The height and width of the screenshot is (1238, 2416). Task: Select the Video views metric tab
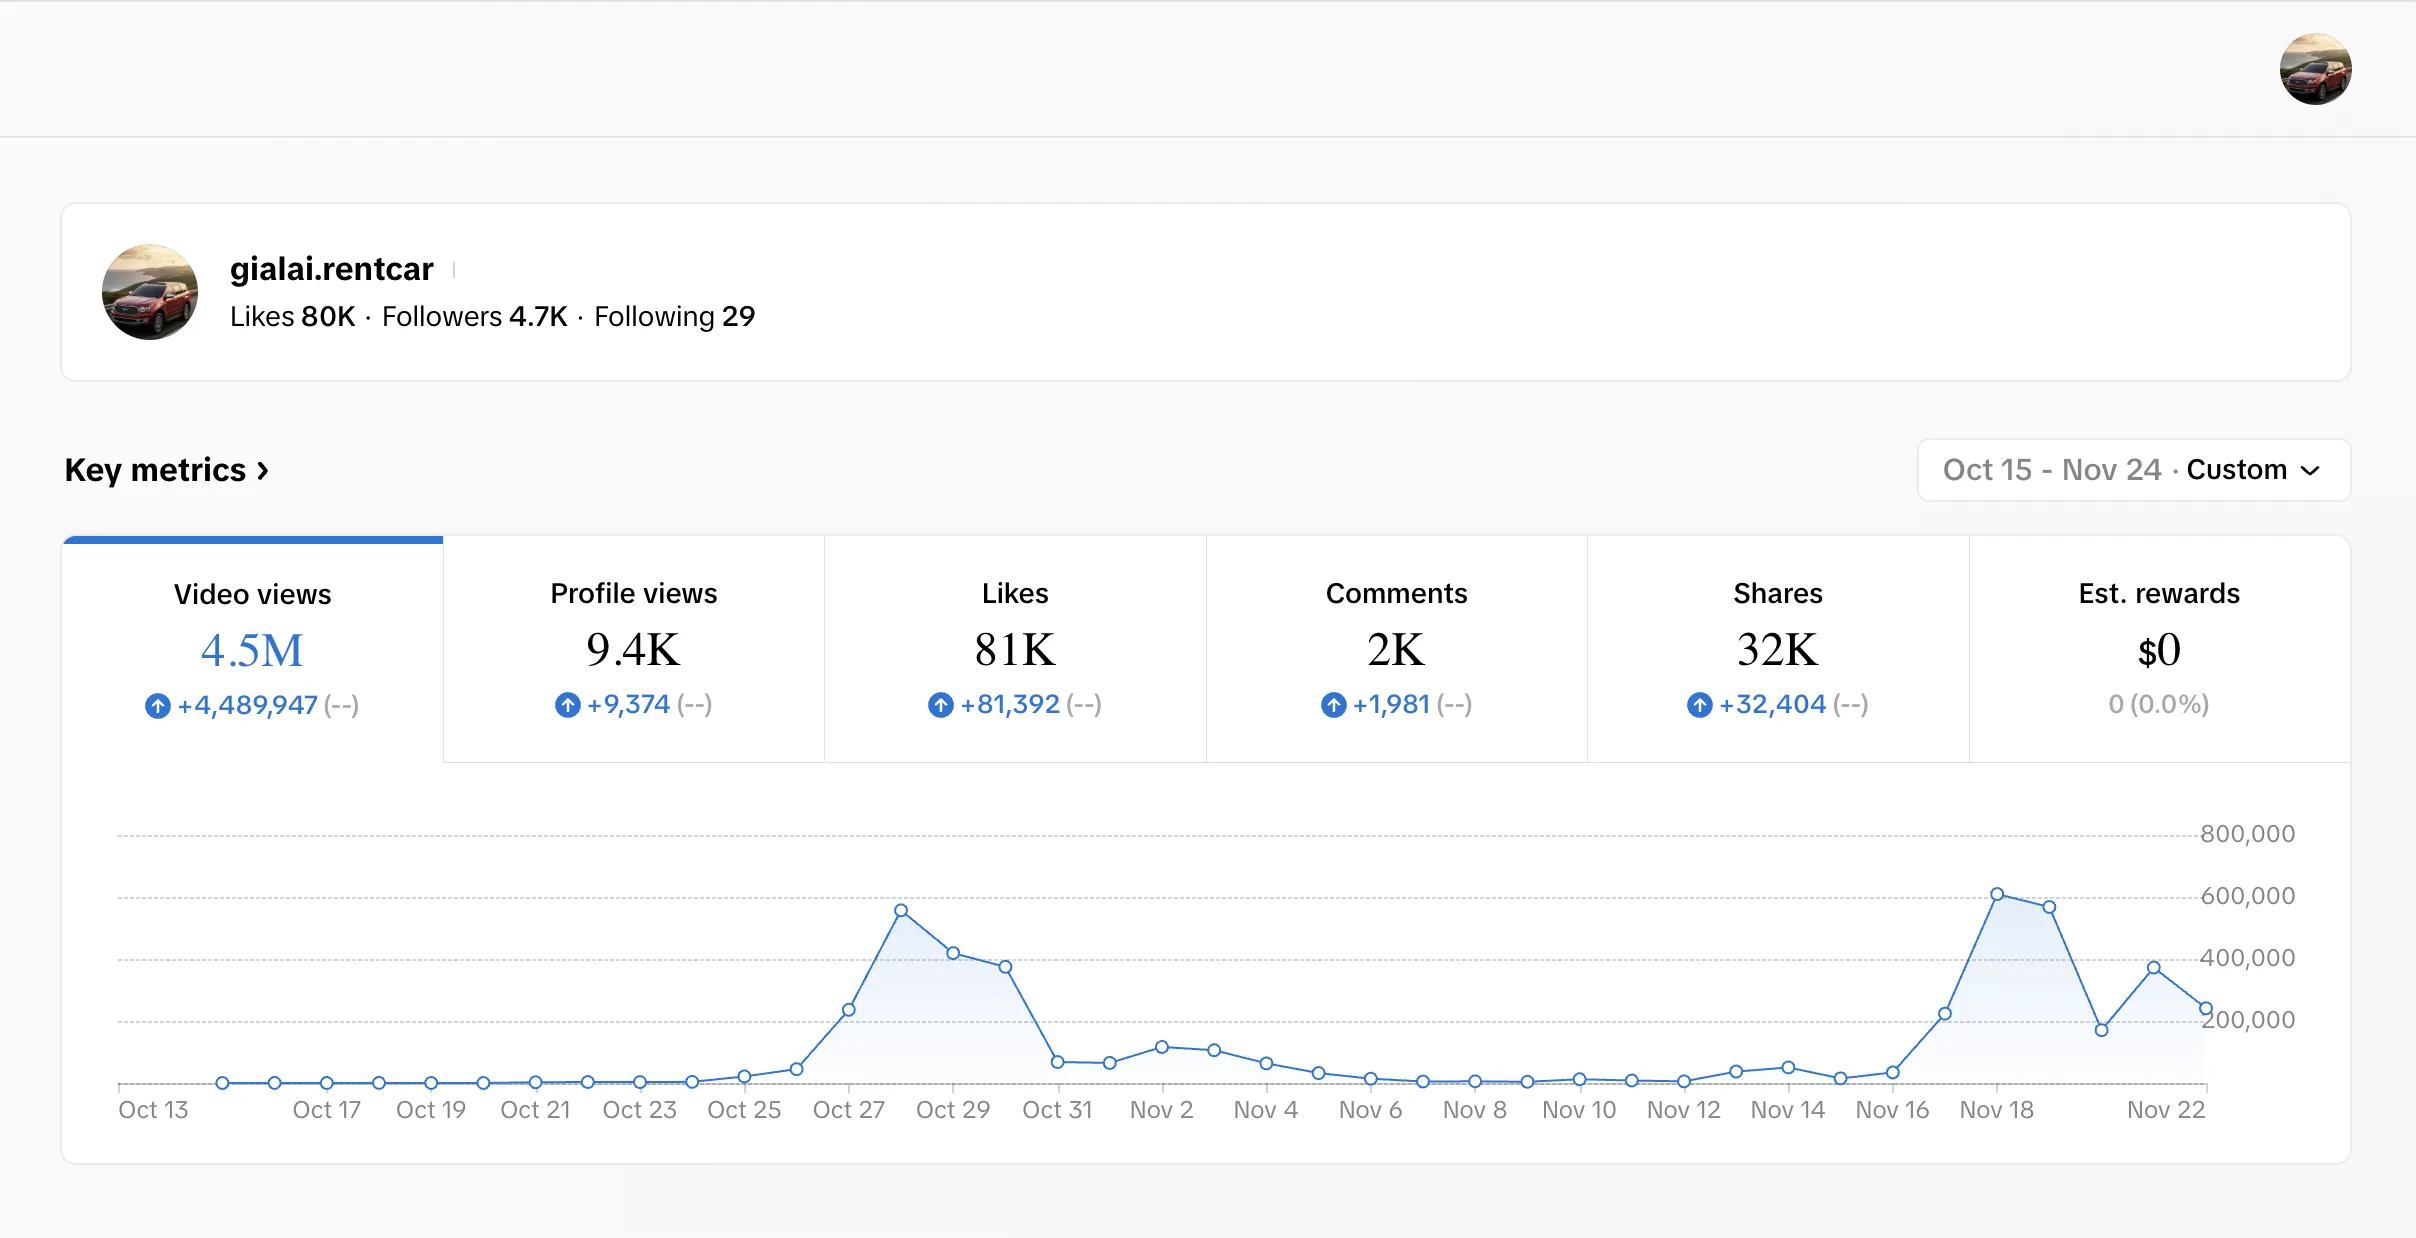click(x=253, y=650)
